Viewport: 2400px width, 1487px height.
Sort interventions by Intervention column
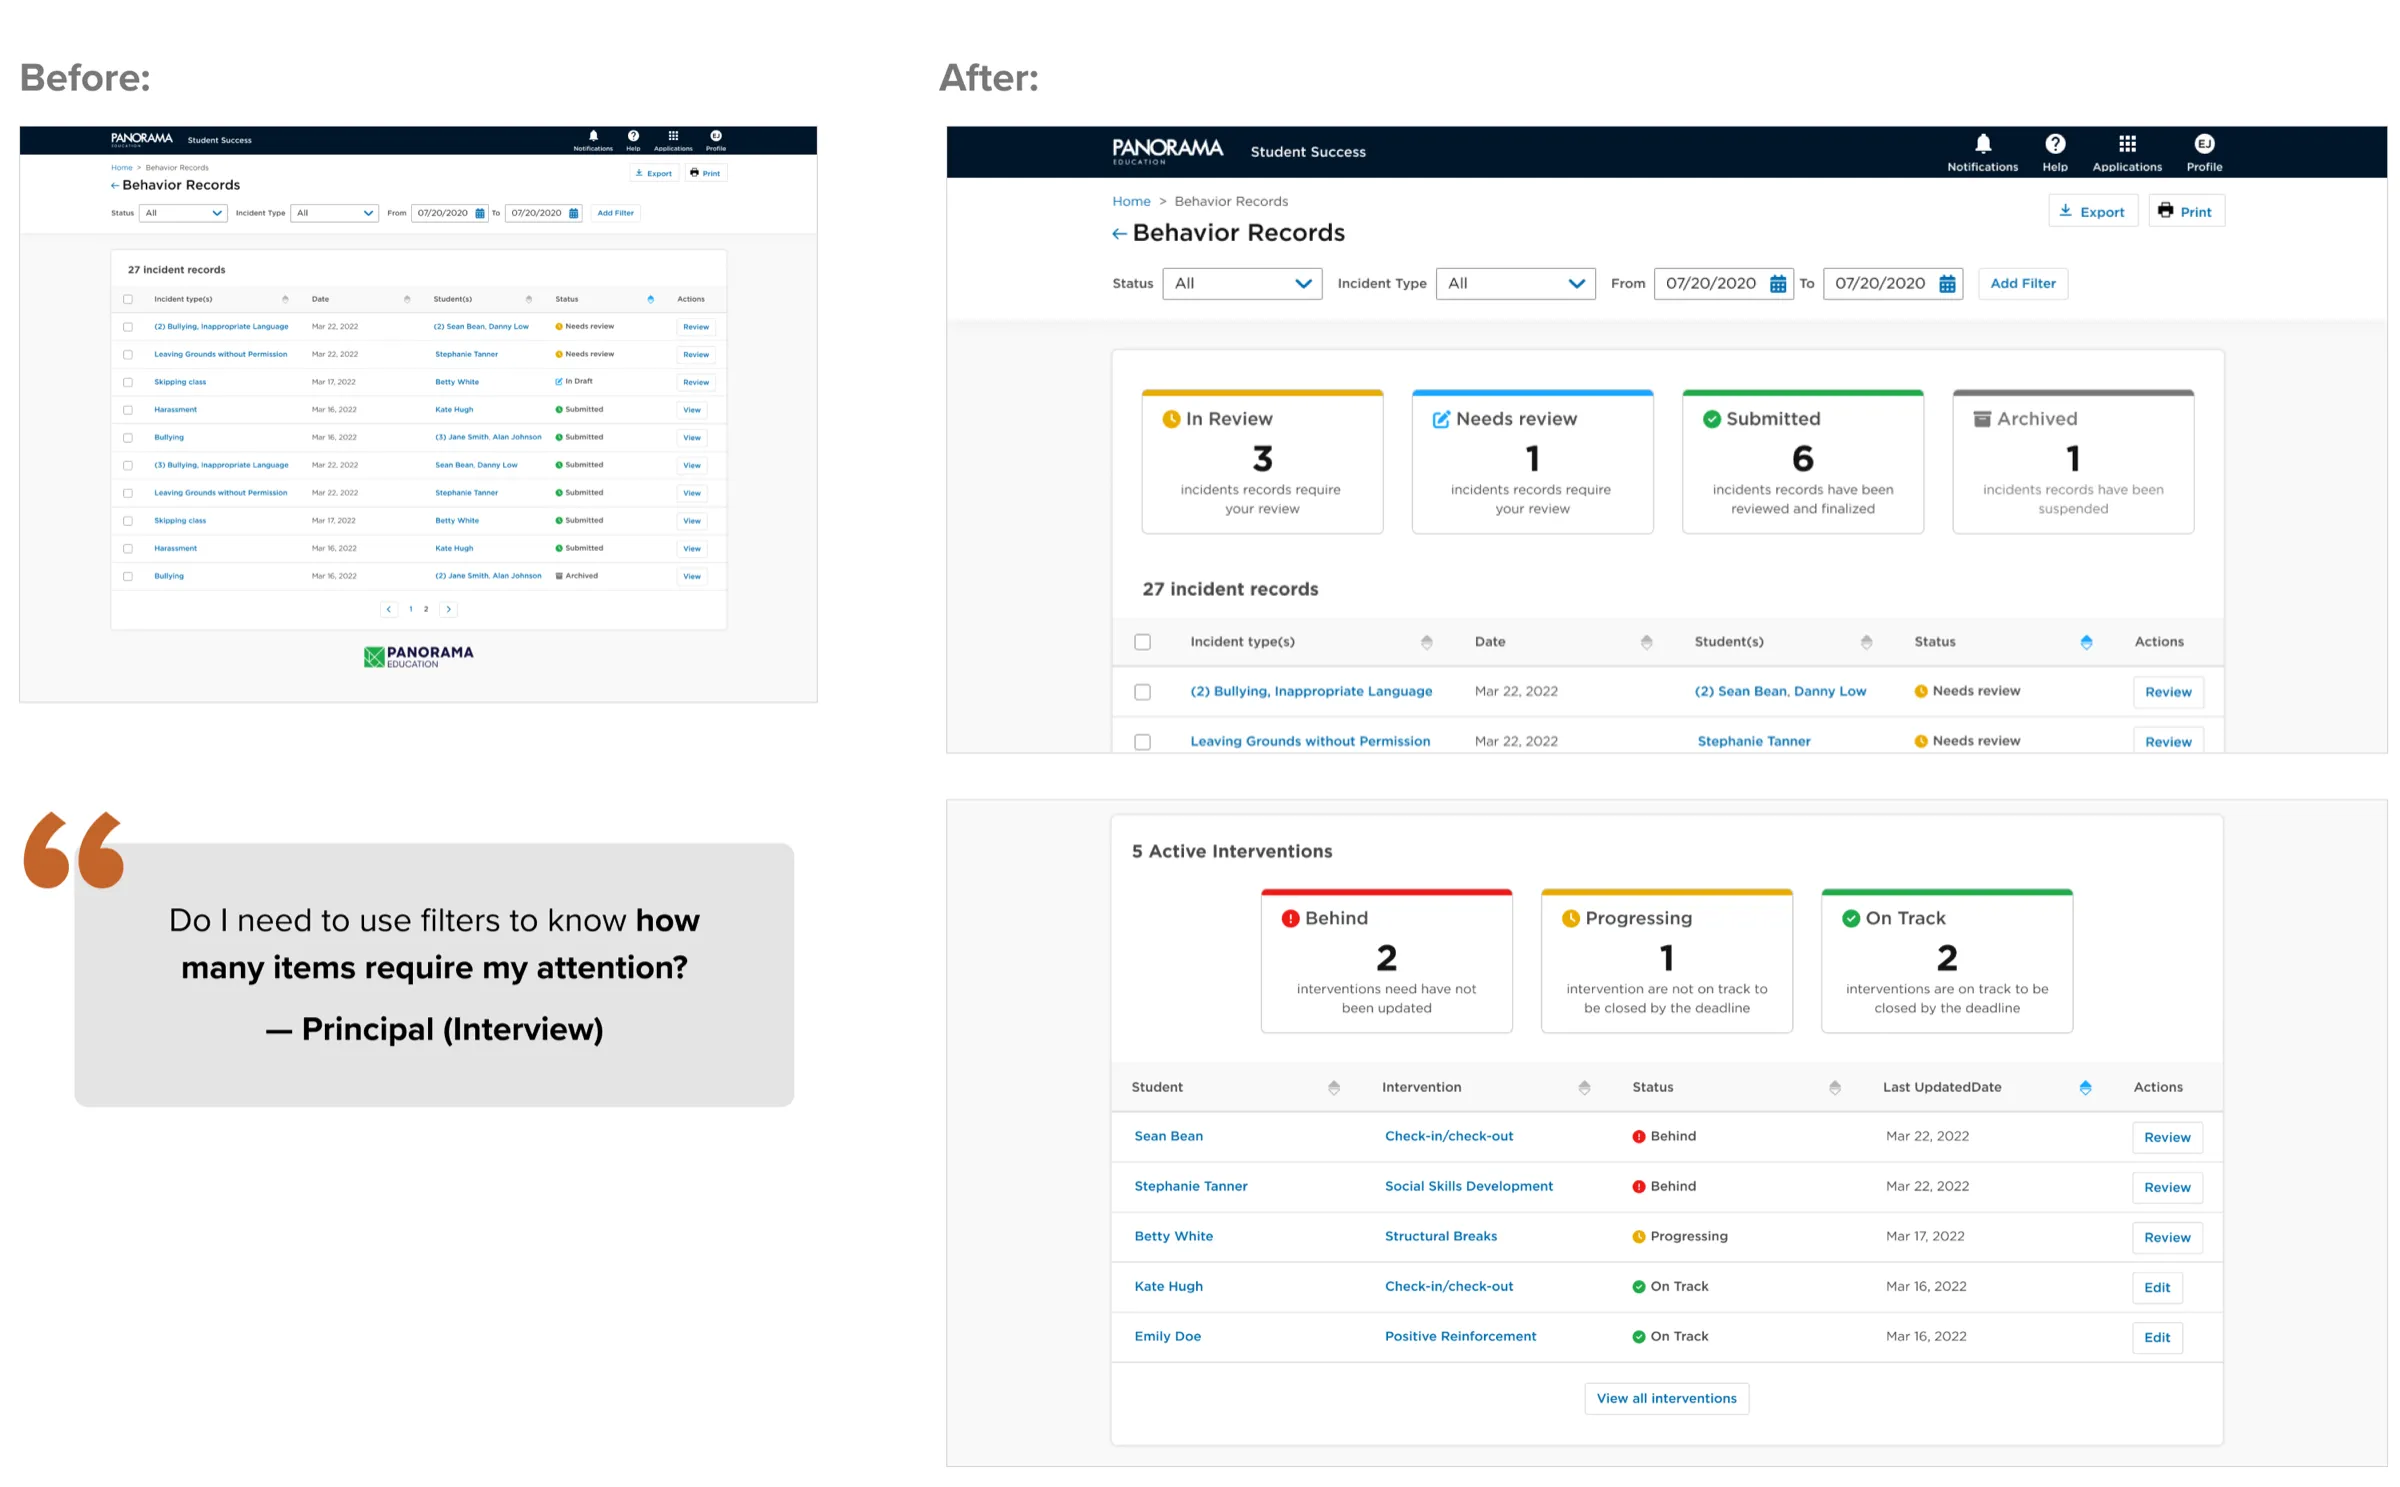coord(1584,1088)
